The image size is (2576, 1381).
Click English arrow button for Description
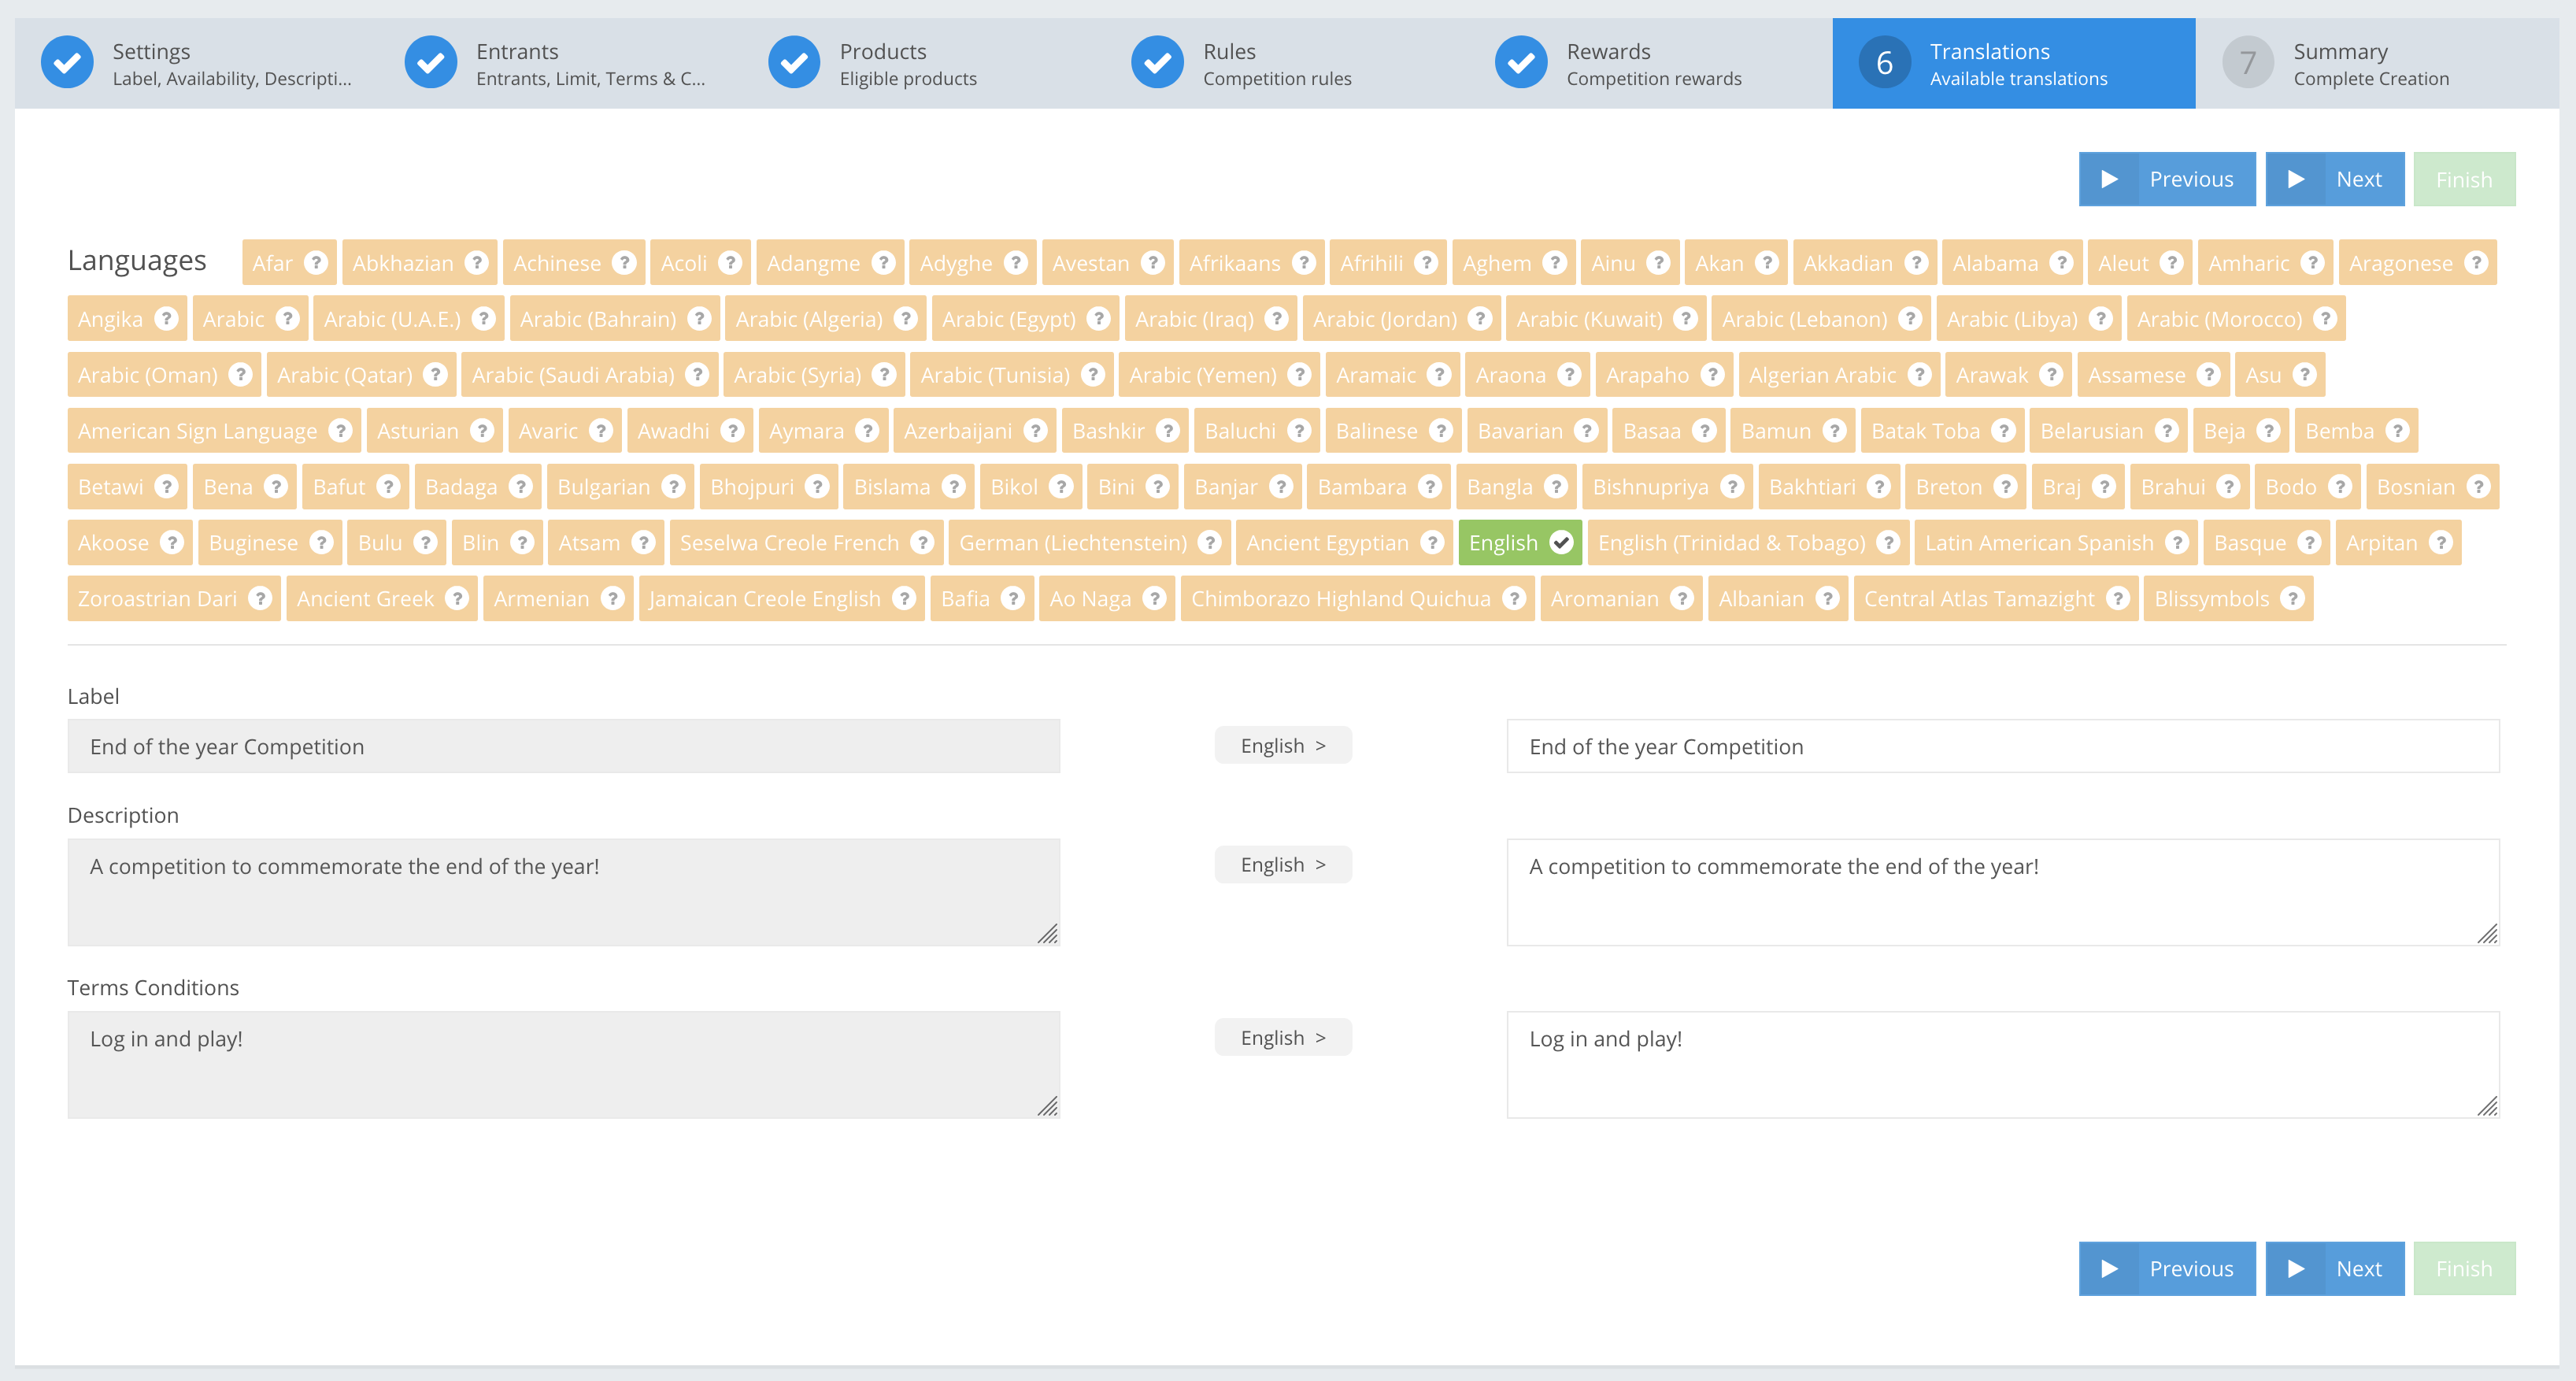pyautogui.click(x=1283, y=865)
